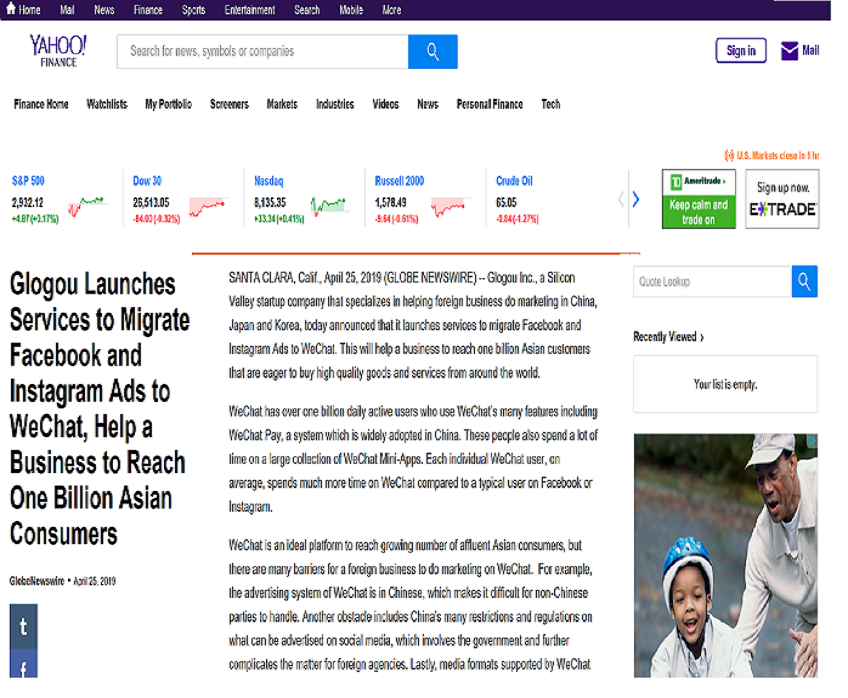The image size is (848, 698).
Task: Go to Finance in the top bar
Action: 148,10
